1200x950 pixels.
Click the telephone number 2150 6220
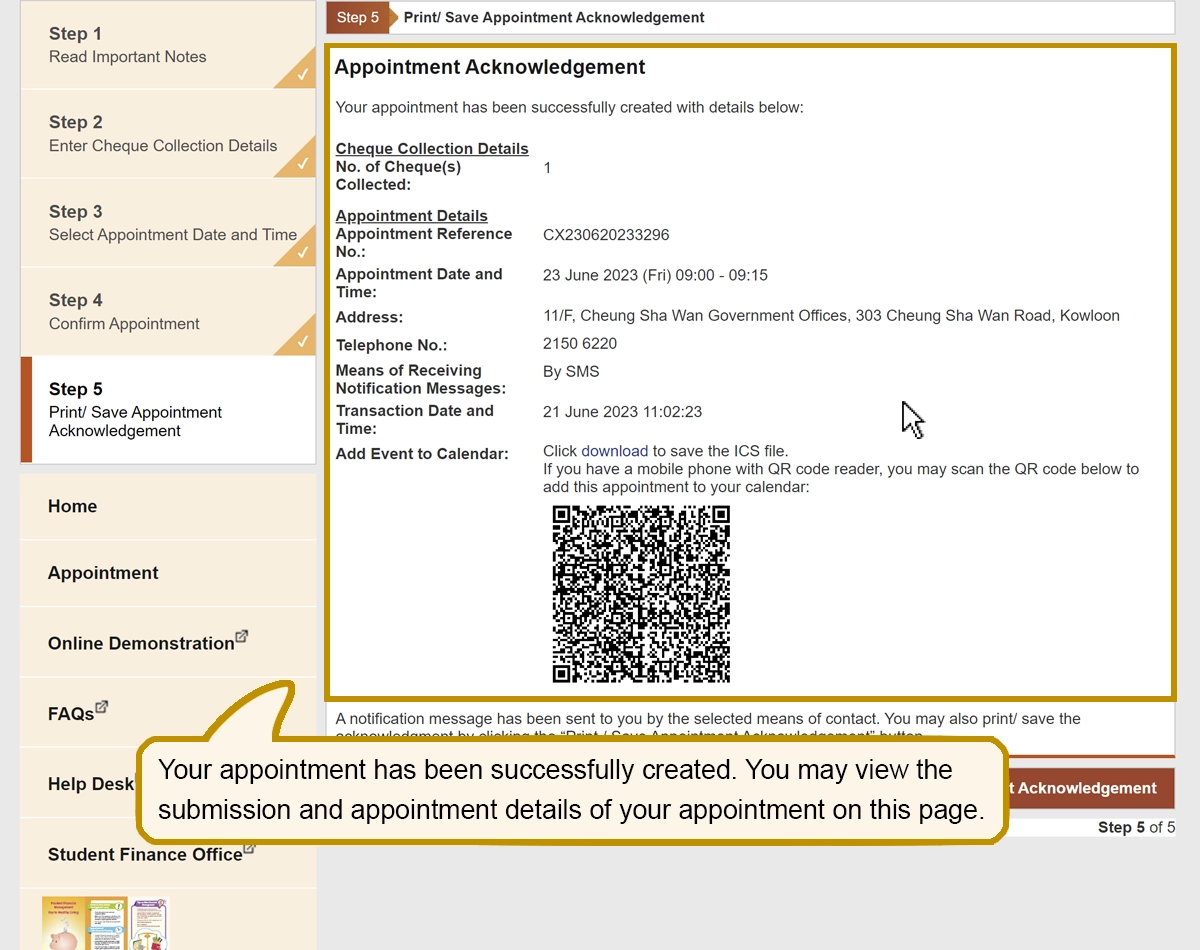580,343
